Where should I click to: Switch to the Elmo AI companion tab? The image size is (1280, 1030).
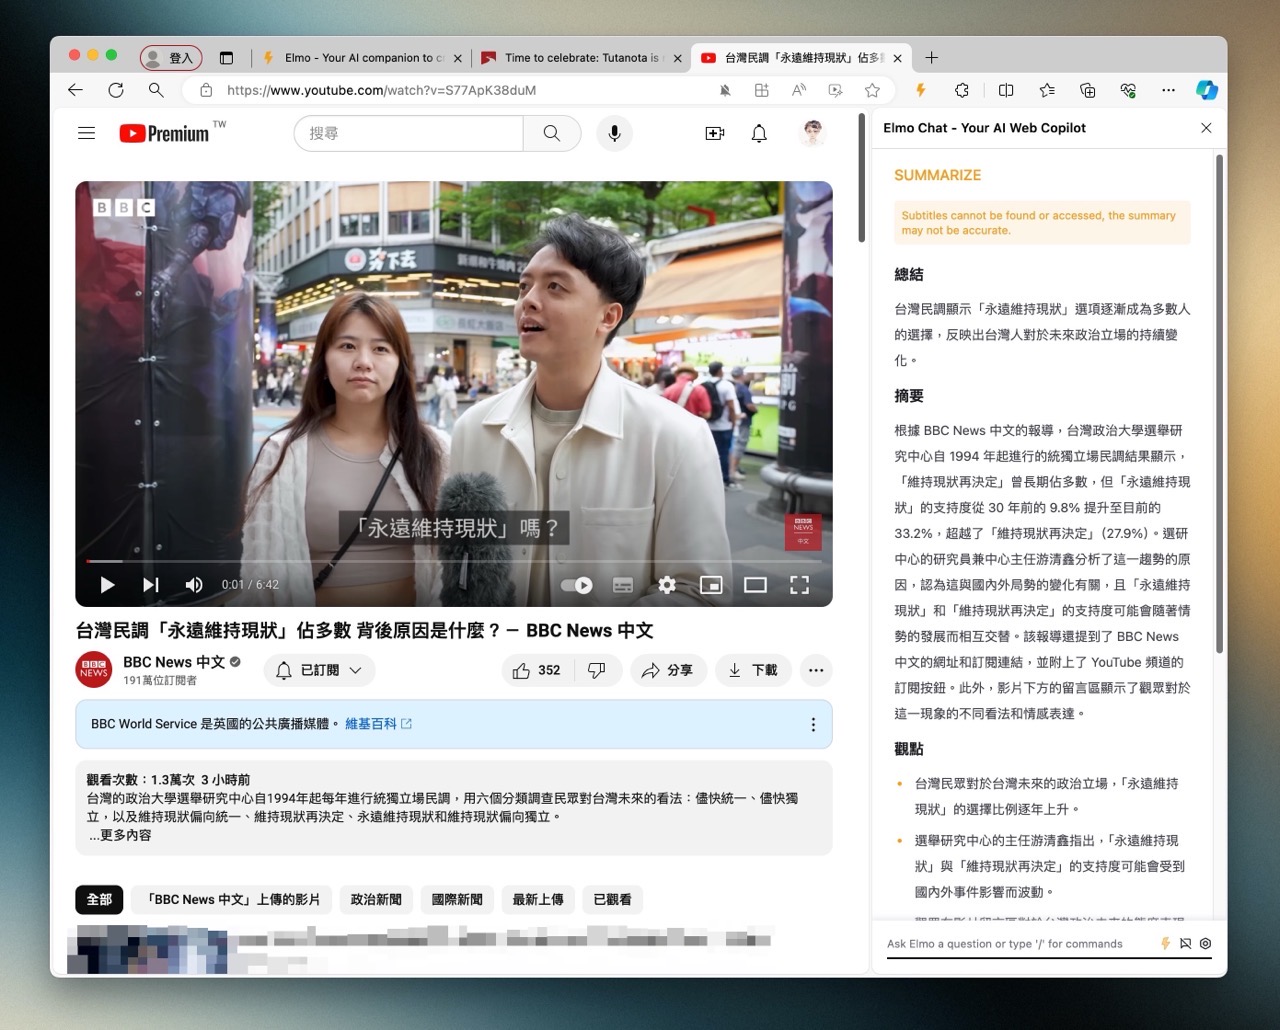click(x=362, y=58)
